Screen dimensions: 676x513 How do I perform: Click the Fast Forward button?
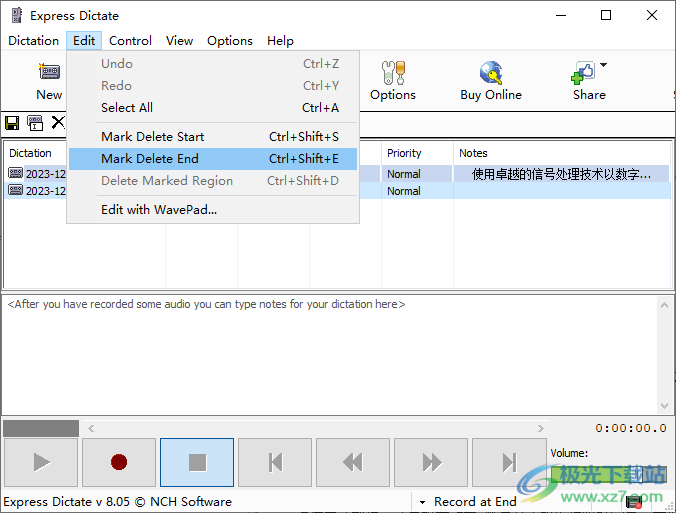(431, 462)
